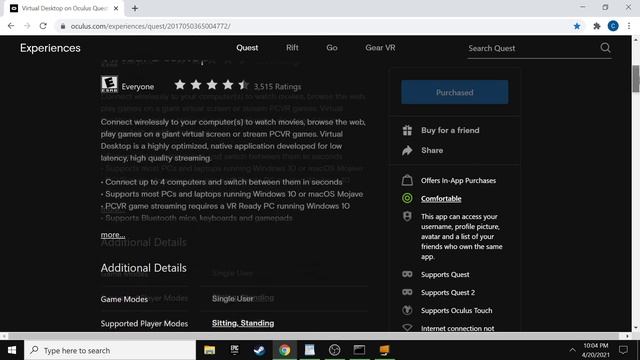
Task: Open the Windows notification center icon
Action: 623,350
